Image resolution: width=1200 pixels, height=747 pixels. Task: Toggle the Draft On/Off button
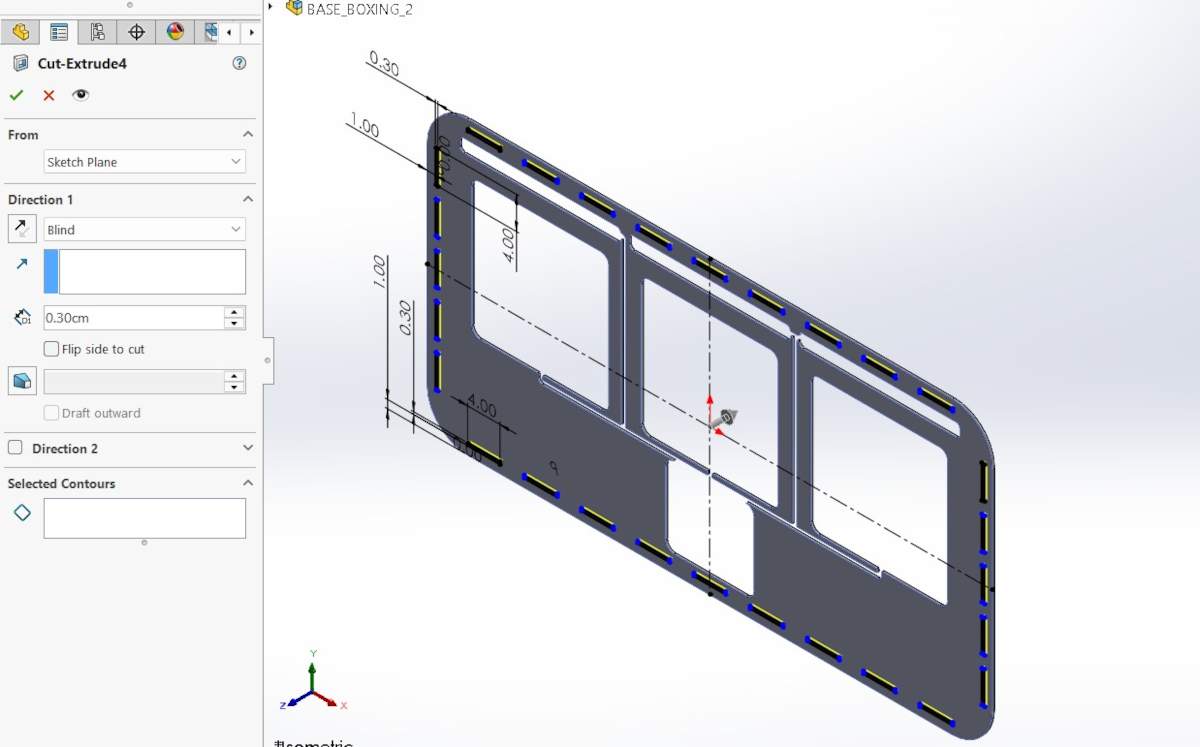pyautogui.click(x=22, y=381)
